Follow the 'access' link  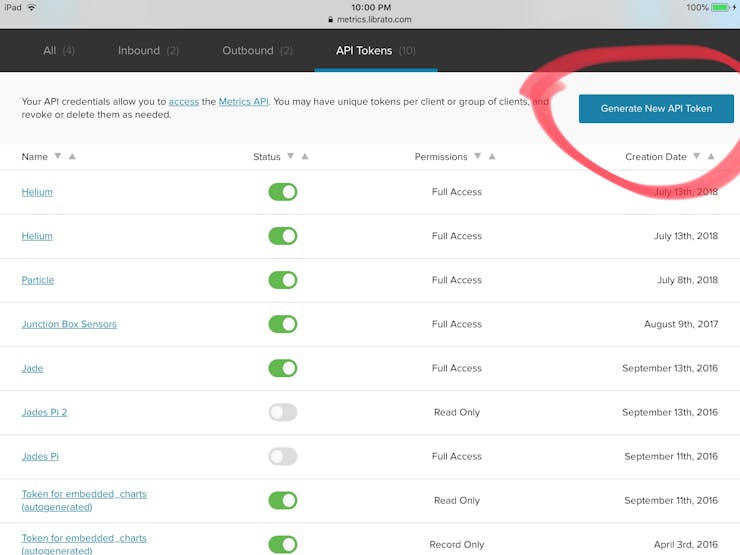[x=184, y=101]
